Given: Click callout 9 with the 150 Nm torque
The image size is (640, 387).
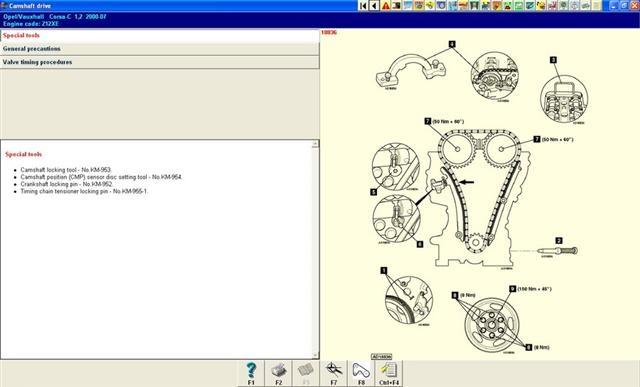Looking at the screenshot, I should [513, 289].
